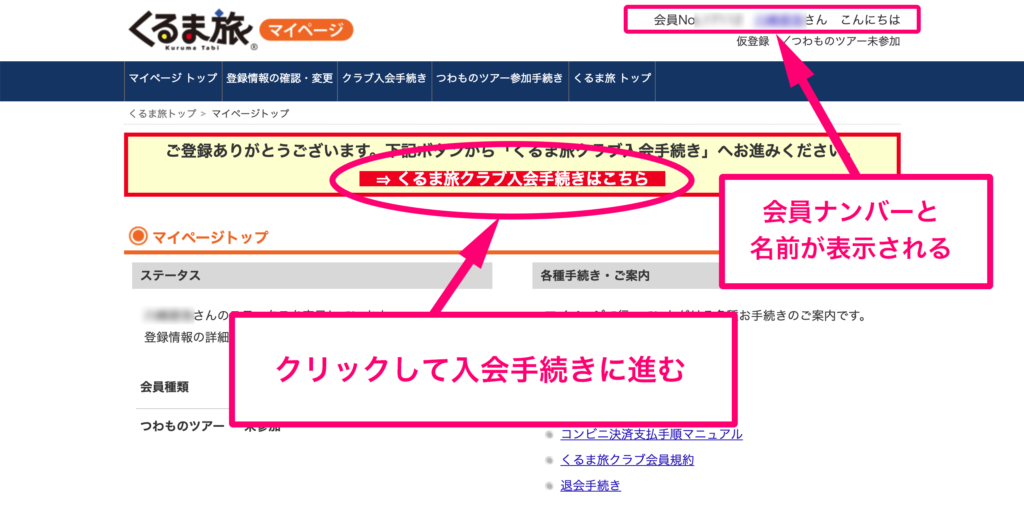Screen dimensions: 1024x508
Task: Open マイページ トップ in navigation bar
Action: [x=172, y=79]
